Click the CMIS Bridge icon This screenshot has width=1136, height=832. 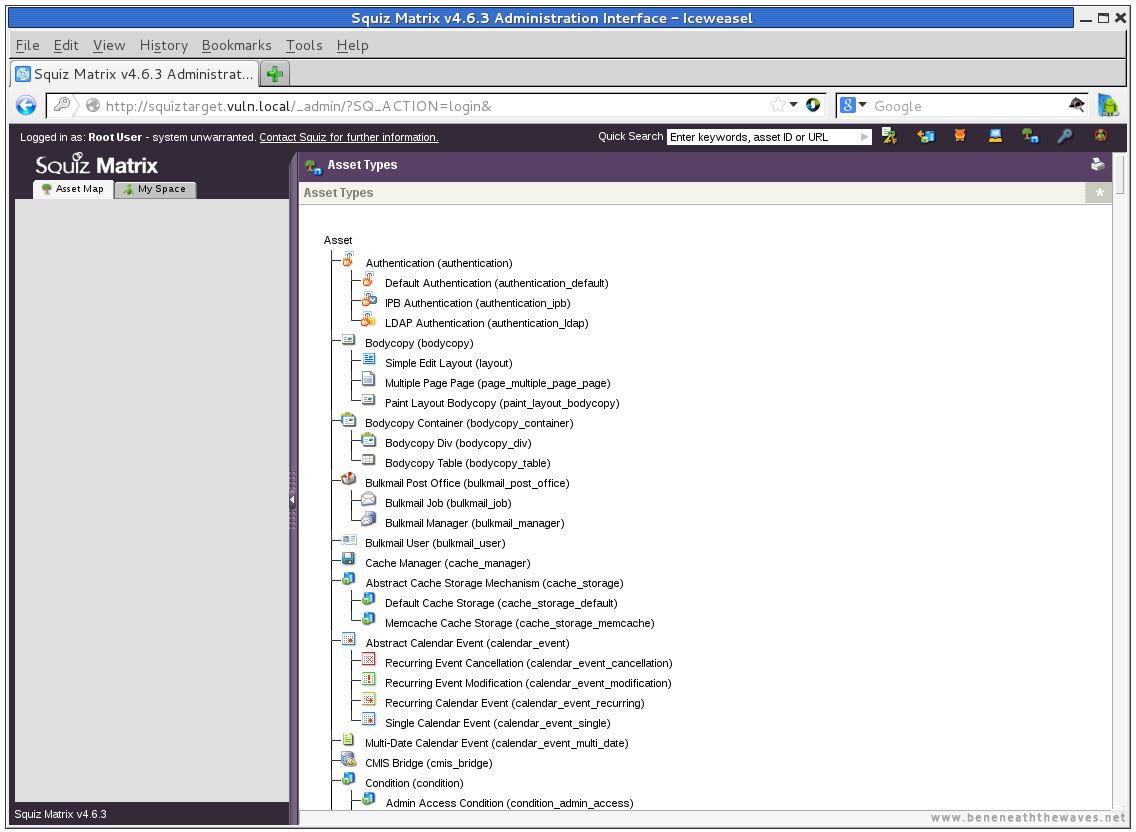click(348, 759)
